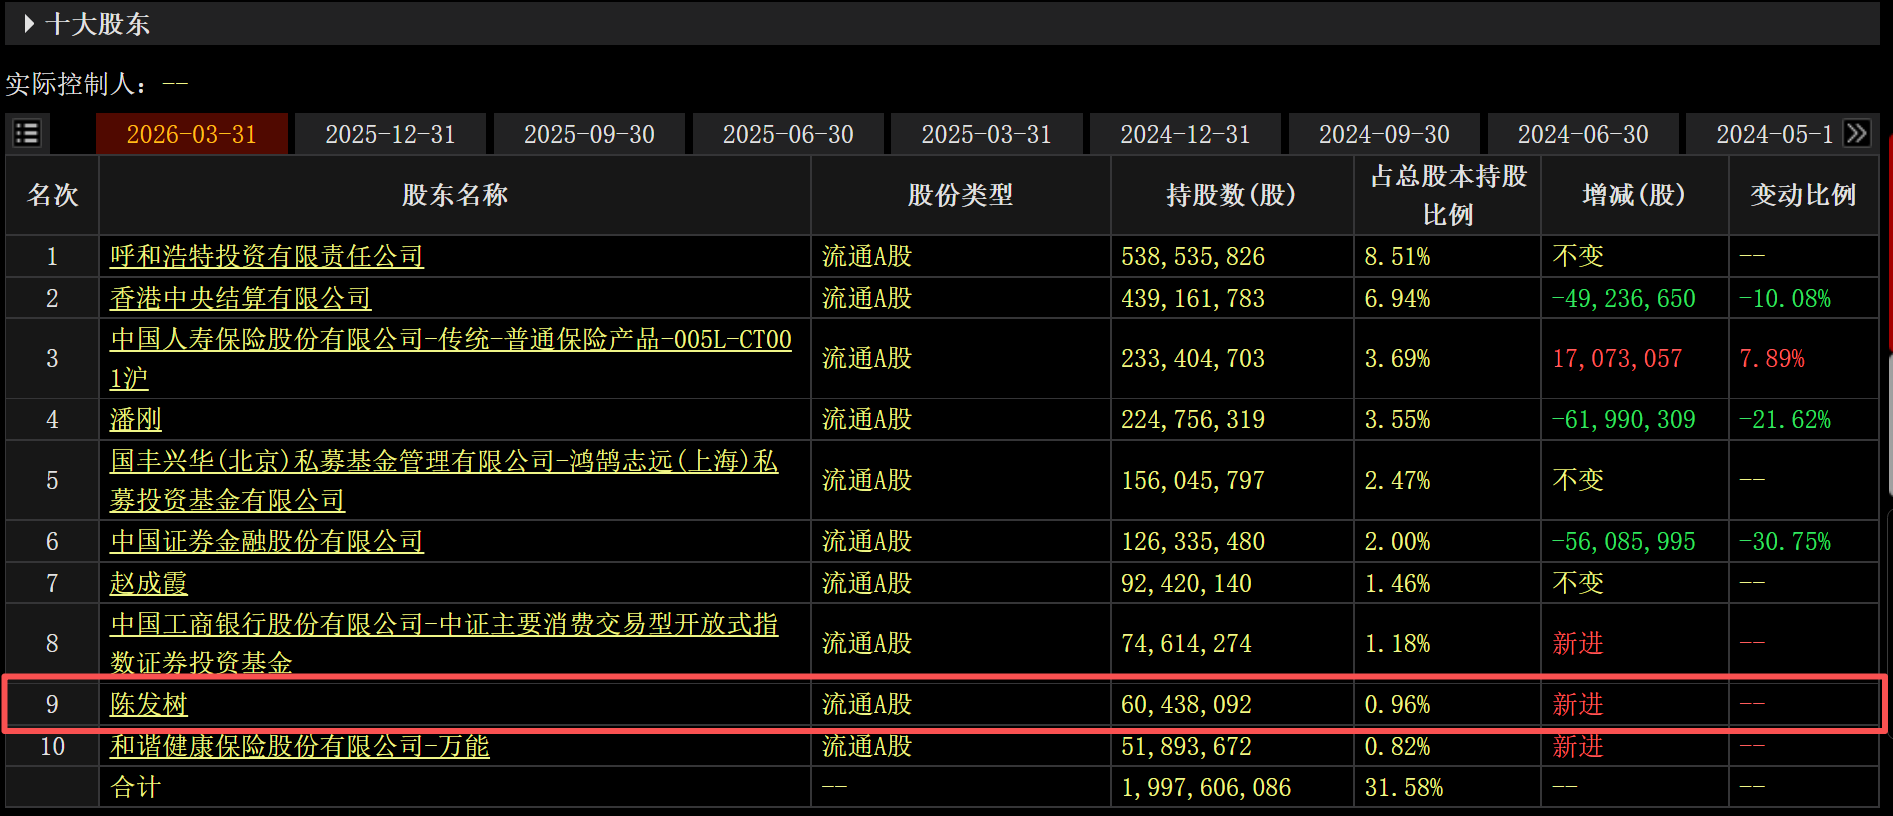Click the list view icon left of dates
Image resolution: width=1893 pixels, height=816 pixels.
pos(27,133)
